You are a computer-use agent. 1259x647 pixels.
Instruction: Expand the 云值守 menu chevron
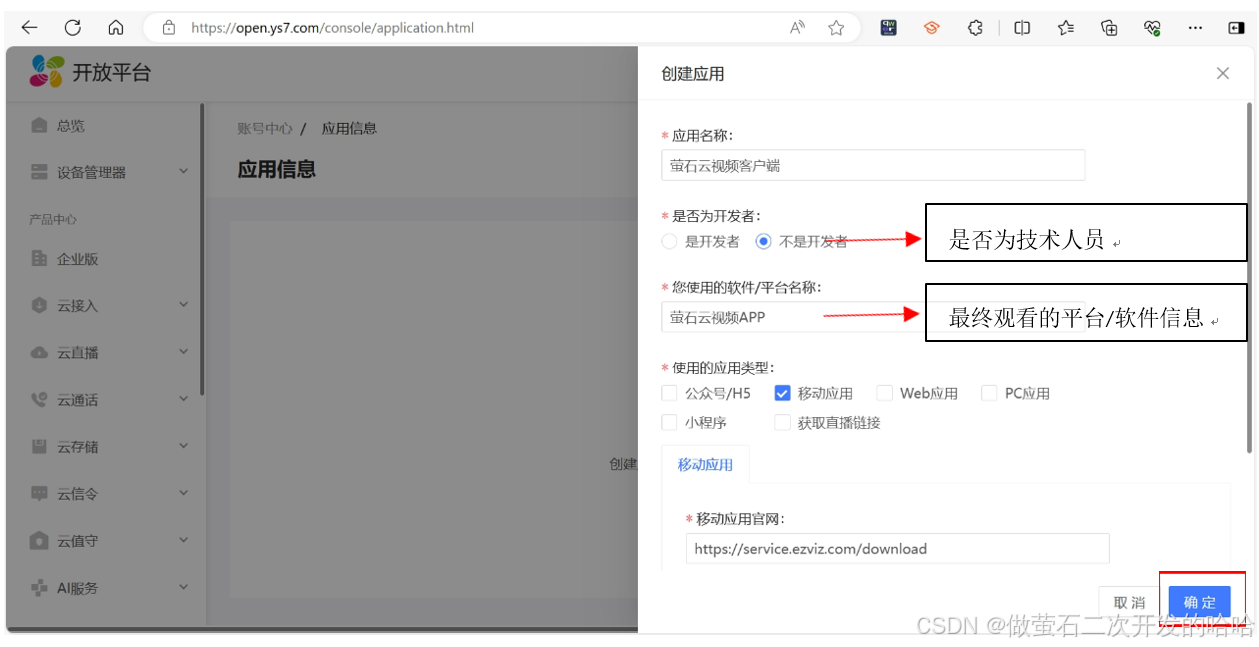183,540
